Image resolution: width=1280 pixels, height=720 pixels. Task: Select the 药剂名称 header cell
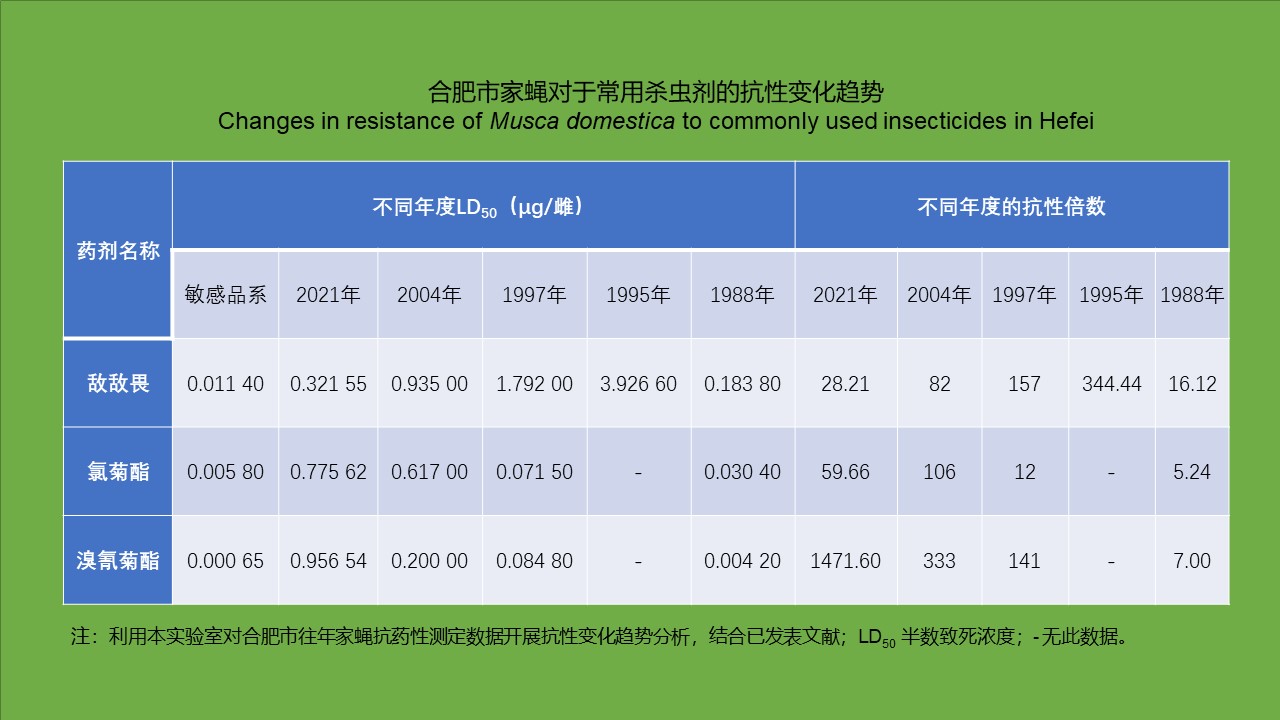pos(118,250)
